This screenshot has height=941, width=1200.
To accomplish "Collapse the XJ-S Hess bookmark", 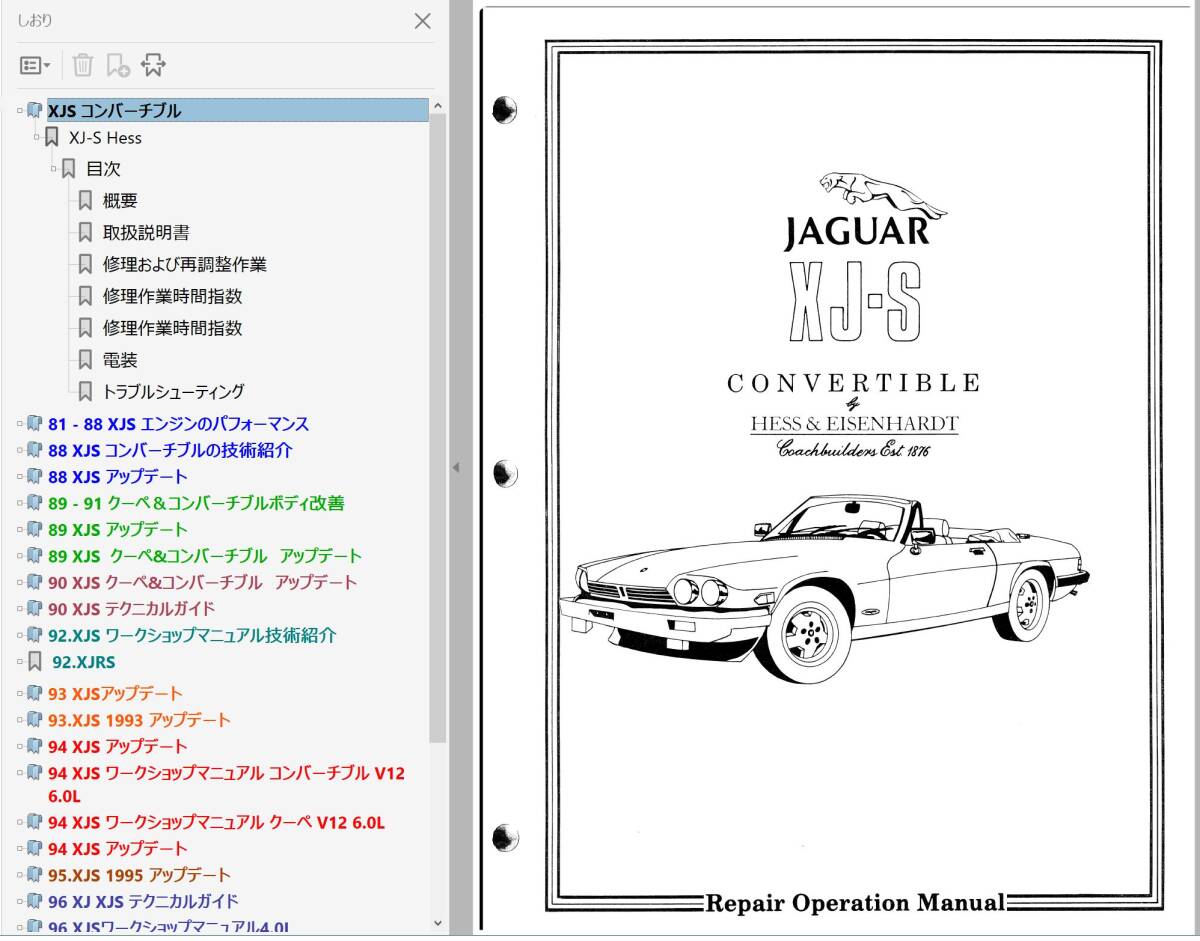I will pos(37,137).
